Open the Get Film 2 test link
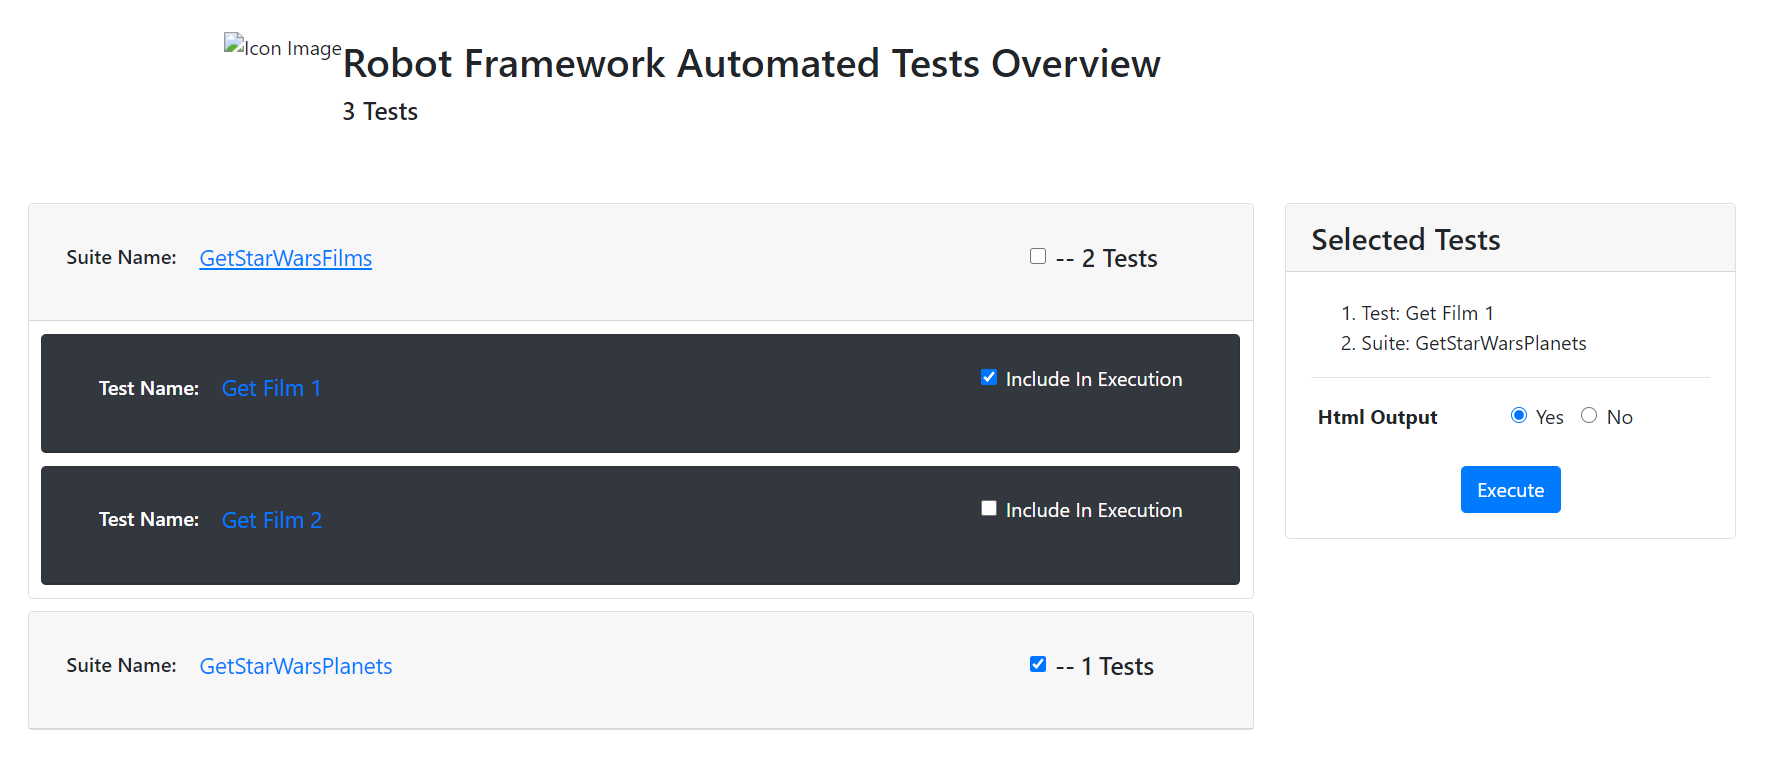This screenshot has height=763, width=1768. tap(271, 520)
